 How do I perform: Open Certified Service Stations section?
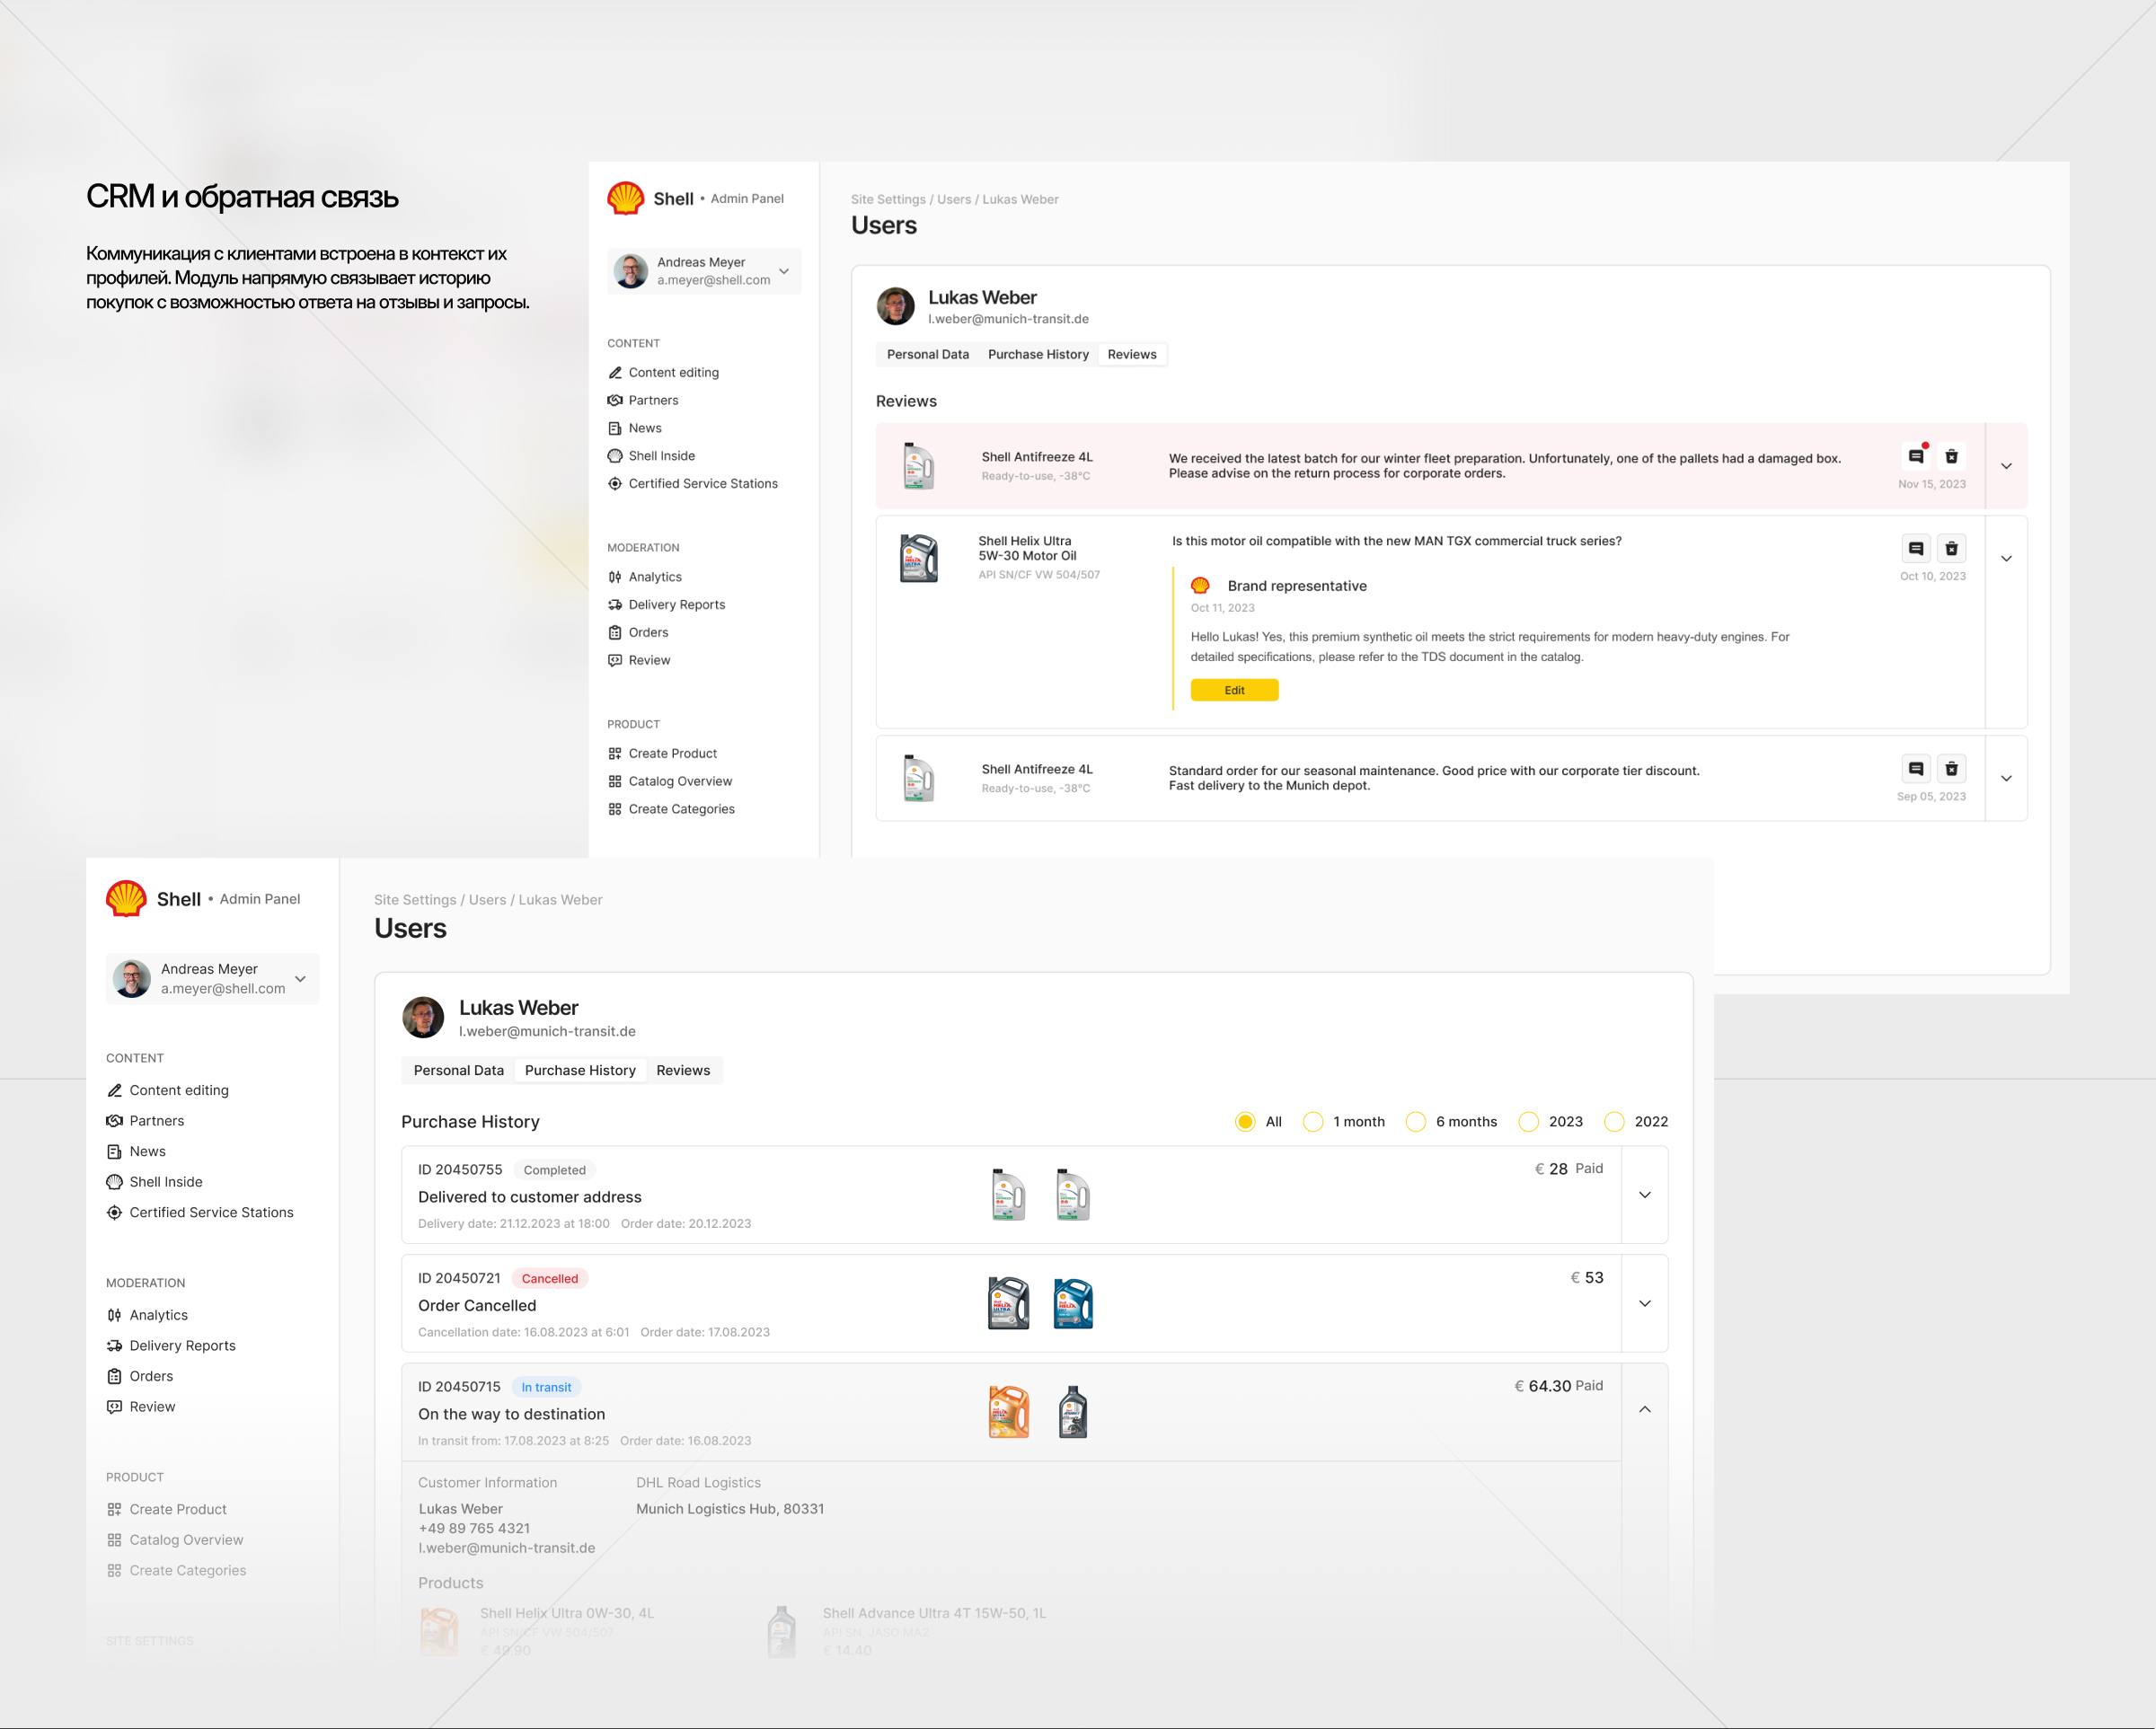coord(703,483)
